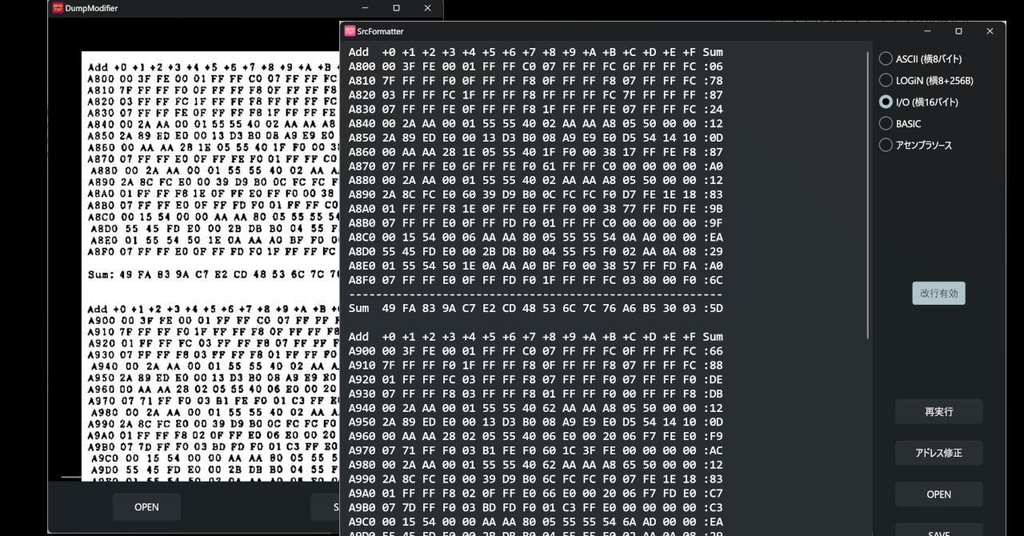This screenshot has width=1024, height=536.
Task: Click row A860 in SrcFormatter
Action: click(536, 151)
